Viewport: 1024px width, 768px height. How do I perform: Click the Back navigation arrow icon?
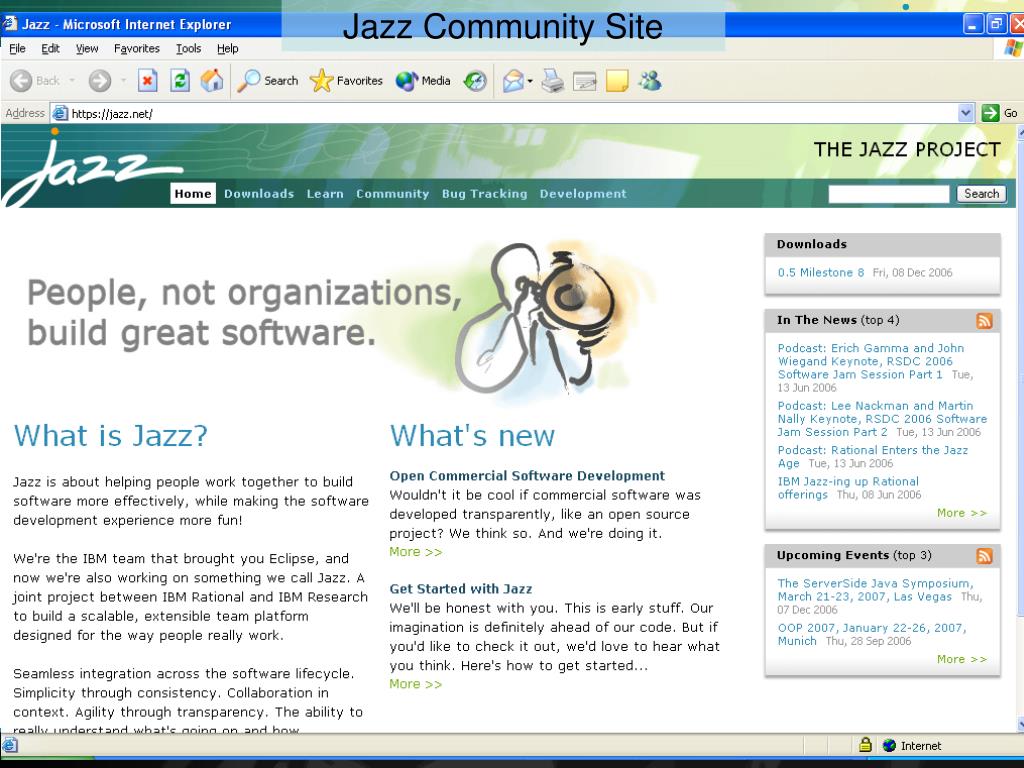pyautogui.click(x=21, y=81)
